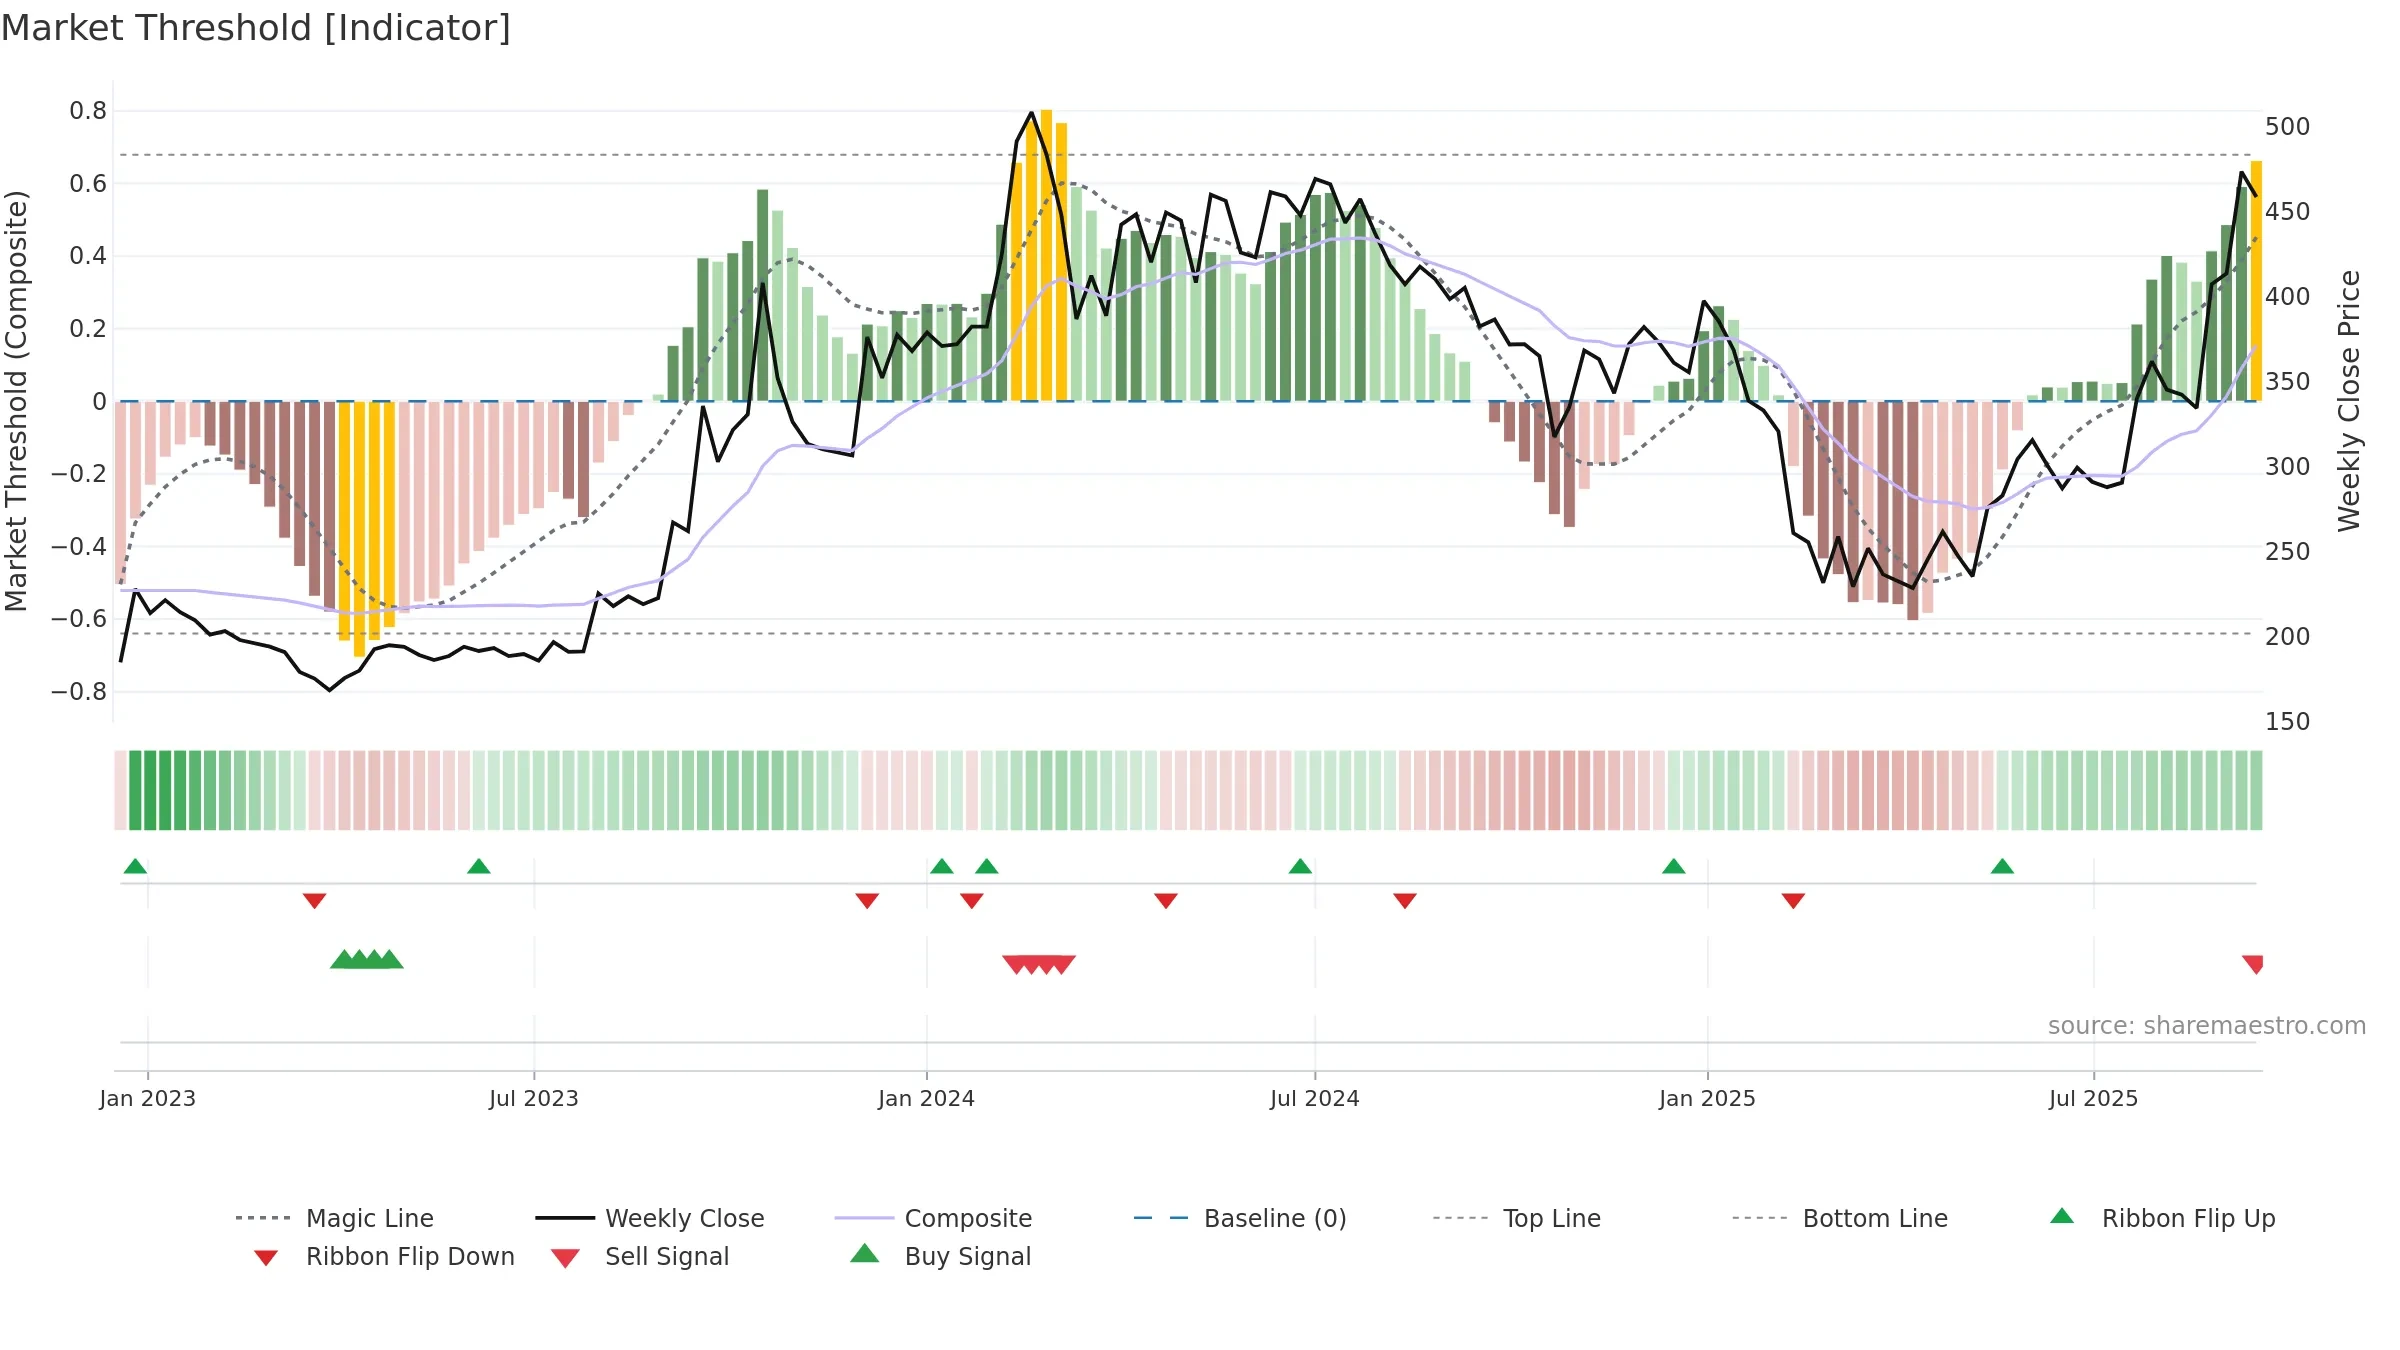This screenshot has width=2400, height=1350.
Task: Click the 0 tick on the left axis
Action: (99, 402)
